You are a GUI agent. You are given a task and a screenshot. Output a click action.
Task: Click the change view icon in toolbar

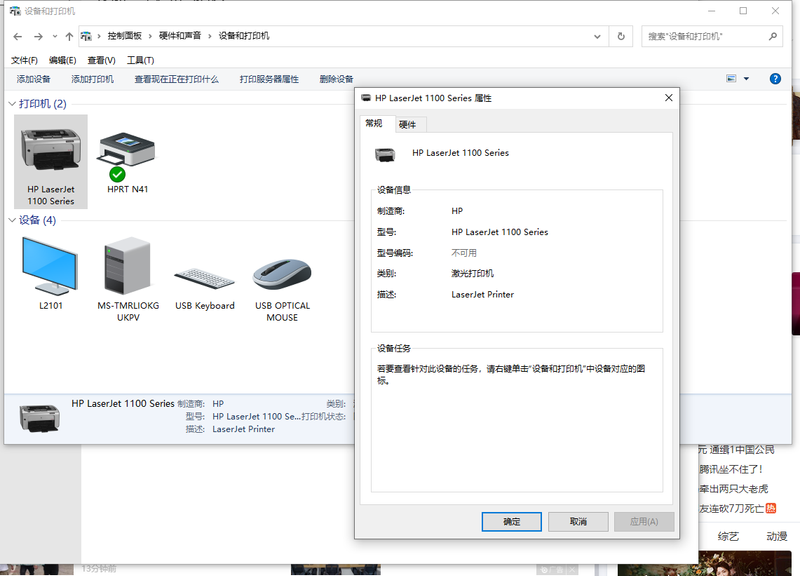pos(731,79)
